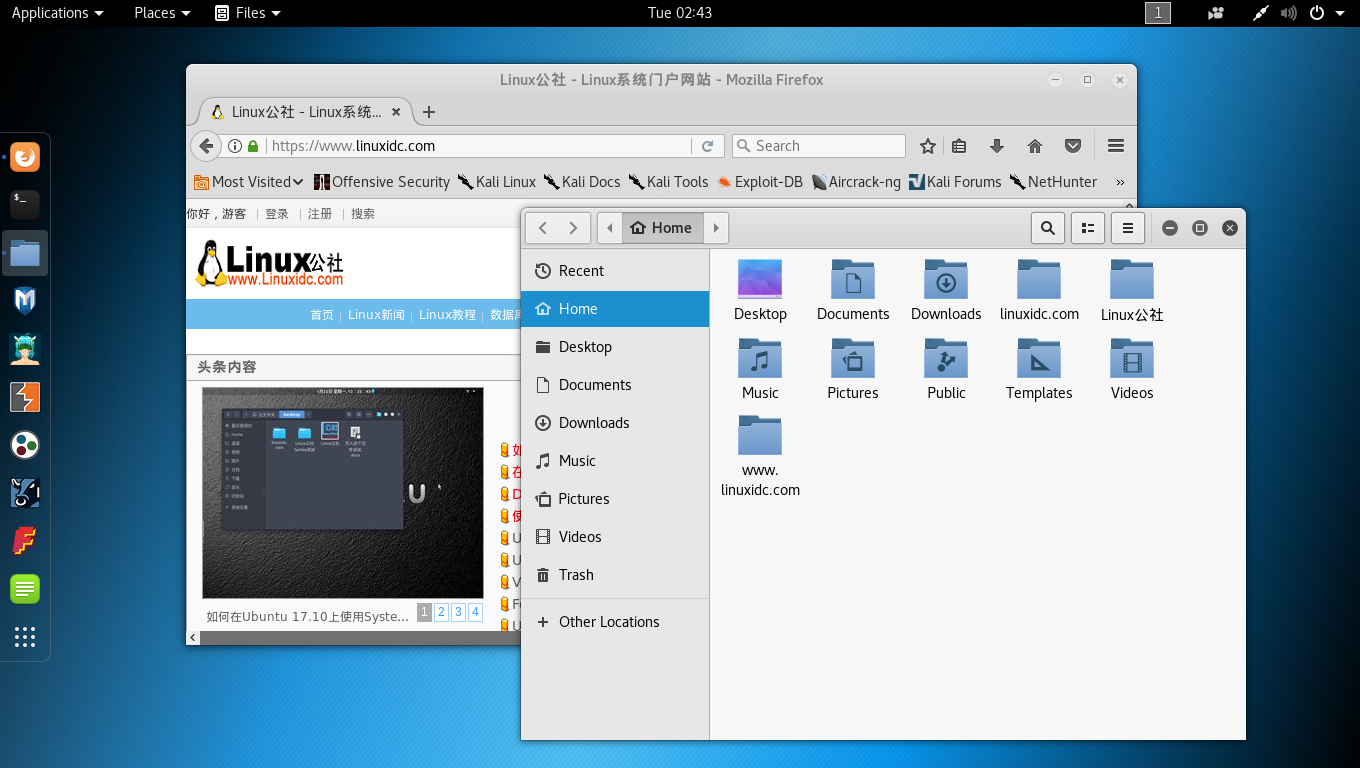The height and width of the screenshot is (768, 1360).
Task: Open the Music folder icon
Action: (x=760, y=358)
